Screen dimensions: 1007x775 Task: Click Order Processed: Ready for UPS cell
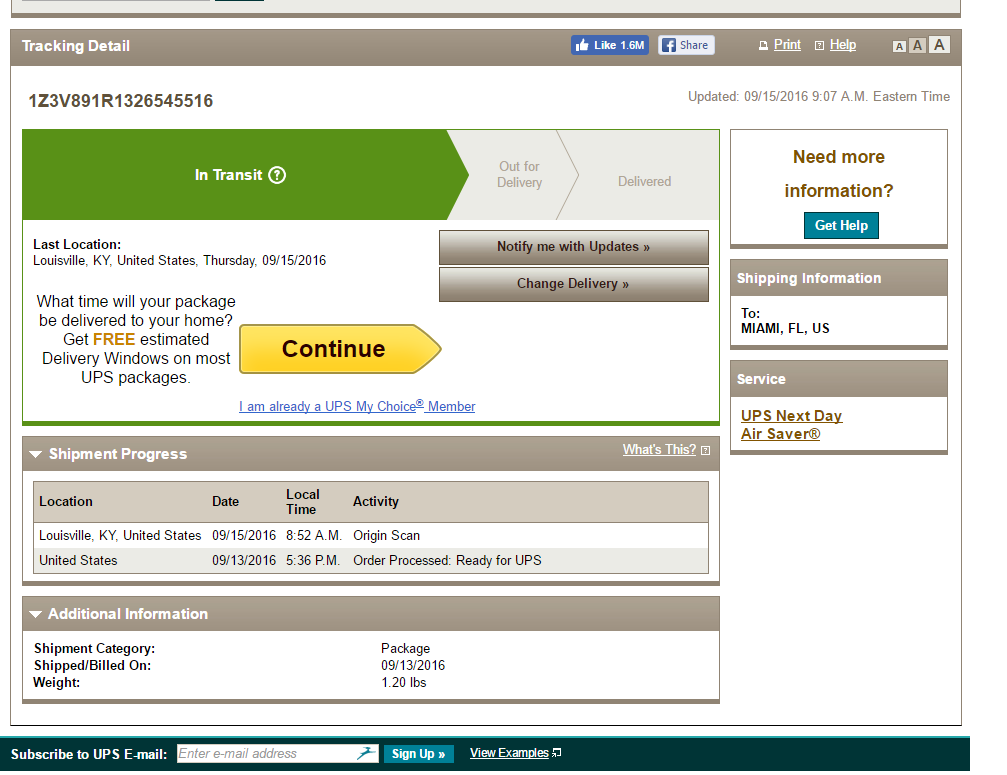(x=447, y=561)
